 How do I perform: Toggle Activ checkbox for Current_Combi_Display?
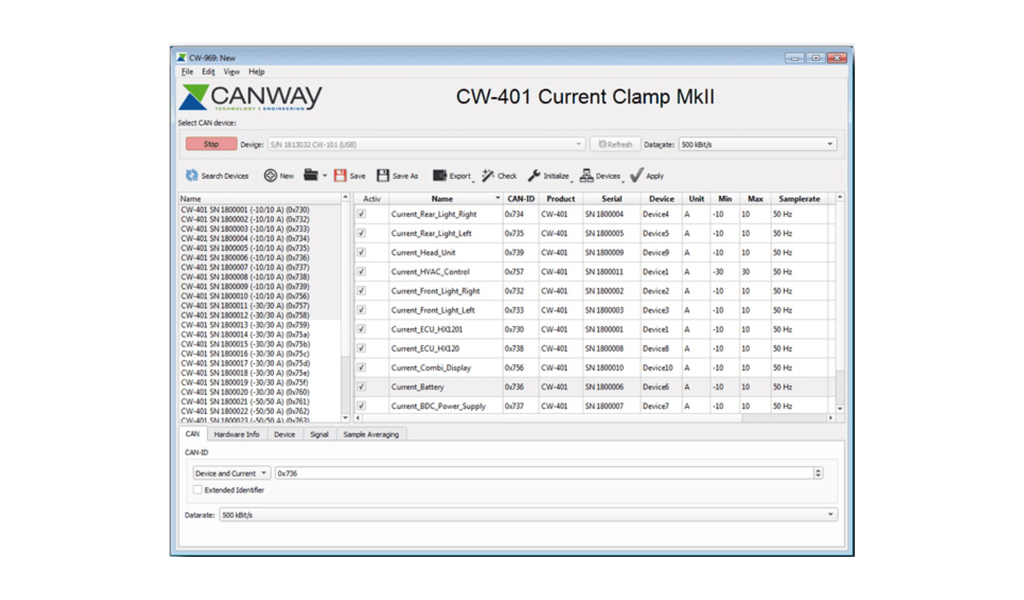pos(361,368)
